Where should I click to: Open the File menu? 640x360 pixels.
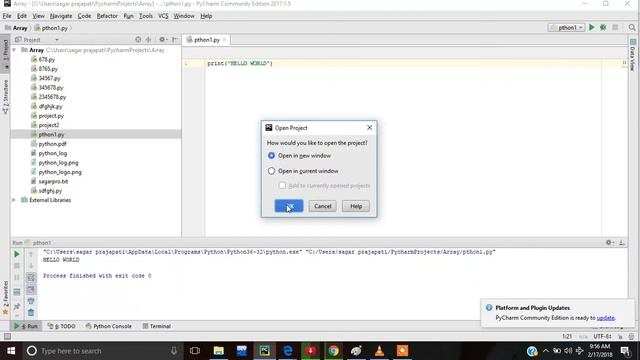tap(7, 16)
